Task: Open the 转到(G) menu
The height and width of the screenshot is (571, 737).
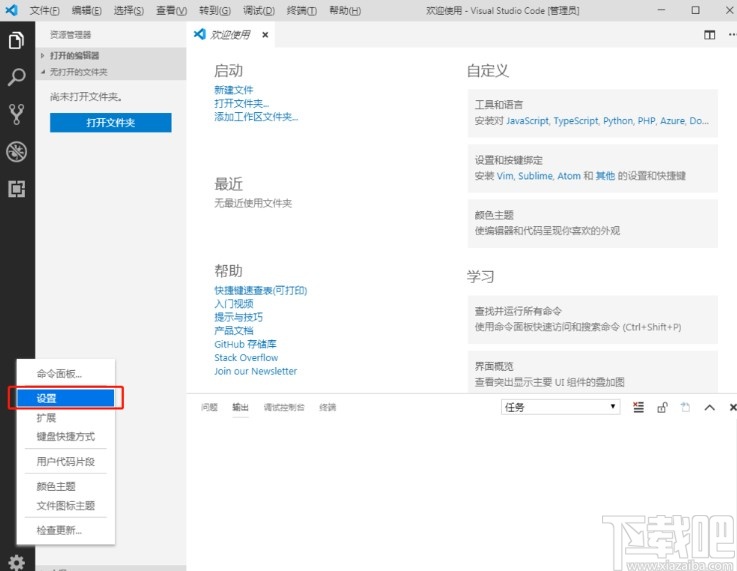Action: (x=215, y=10)
